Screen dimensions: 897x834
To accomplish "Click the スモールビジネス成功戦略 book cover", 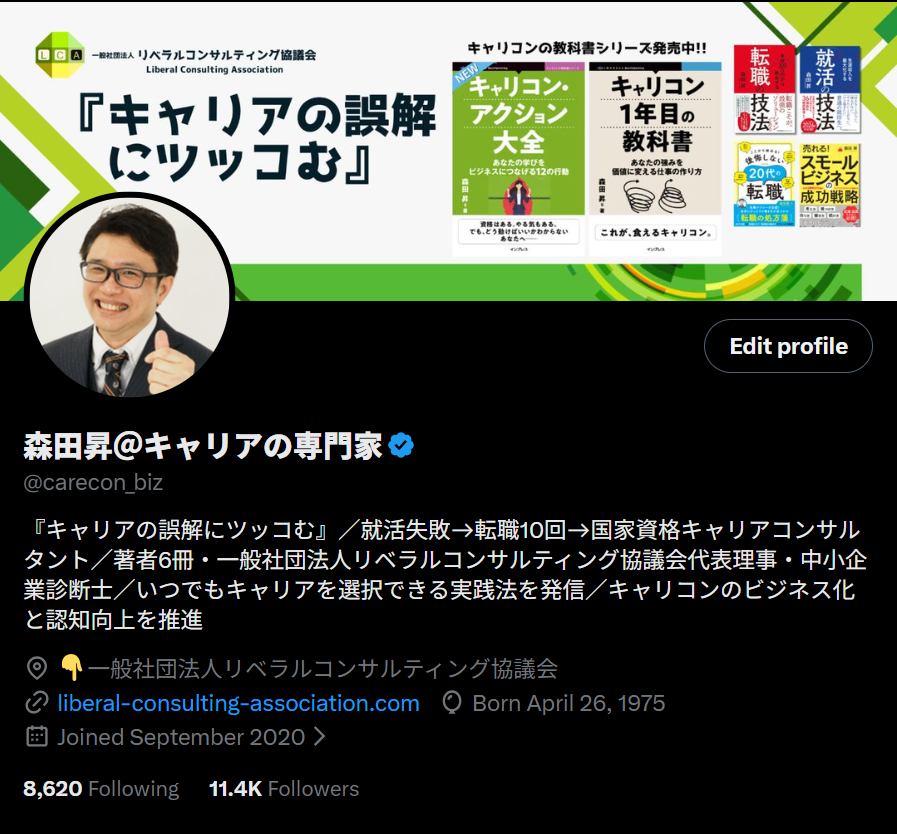I will 830,184.
